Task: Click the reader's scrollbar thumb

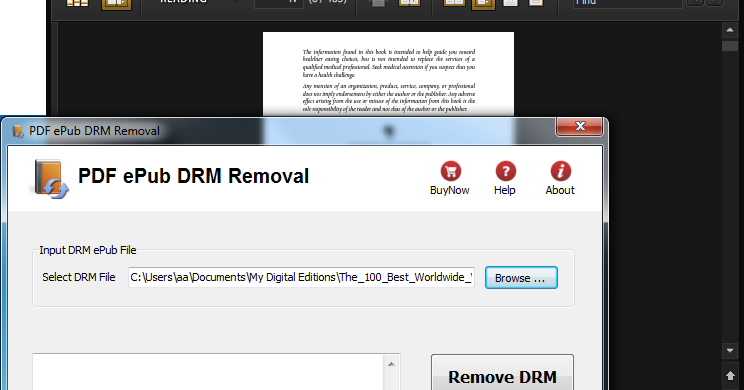Action: (x=730, y=46)
